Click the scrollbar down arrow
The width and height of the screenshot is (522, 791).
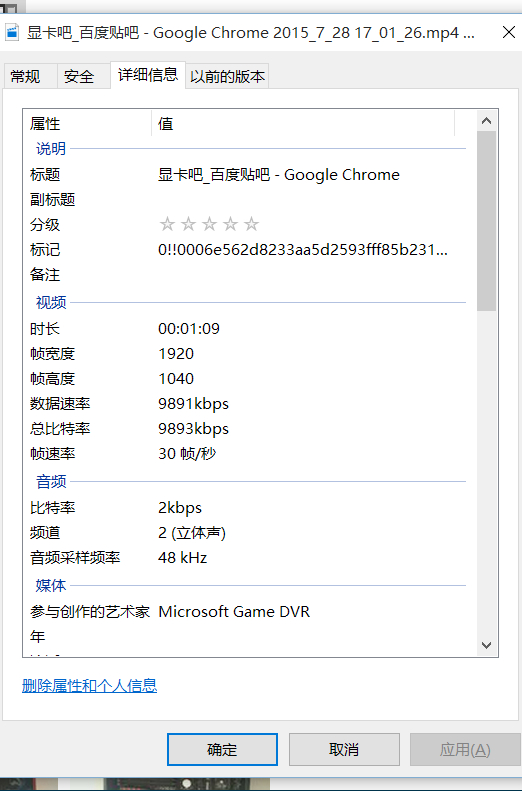[x=486, y=645]
